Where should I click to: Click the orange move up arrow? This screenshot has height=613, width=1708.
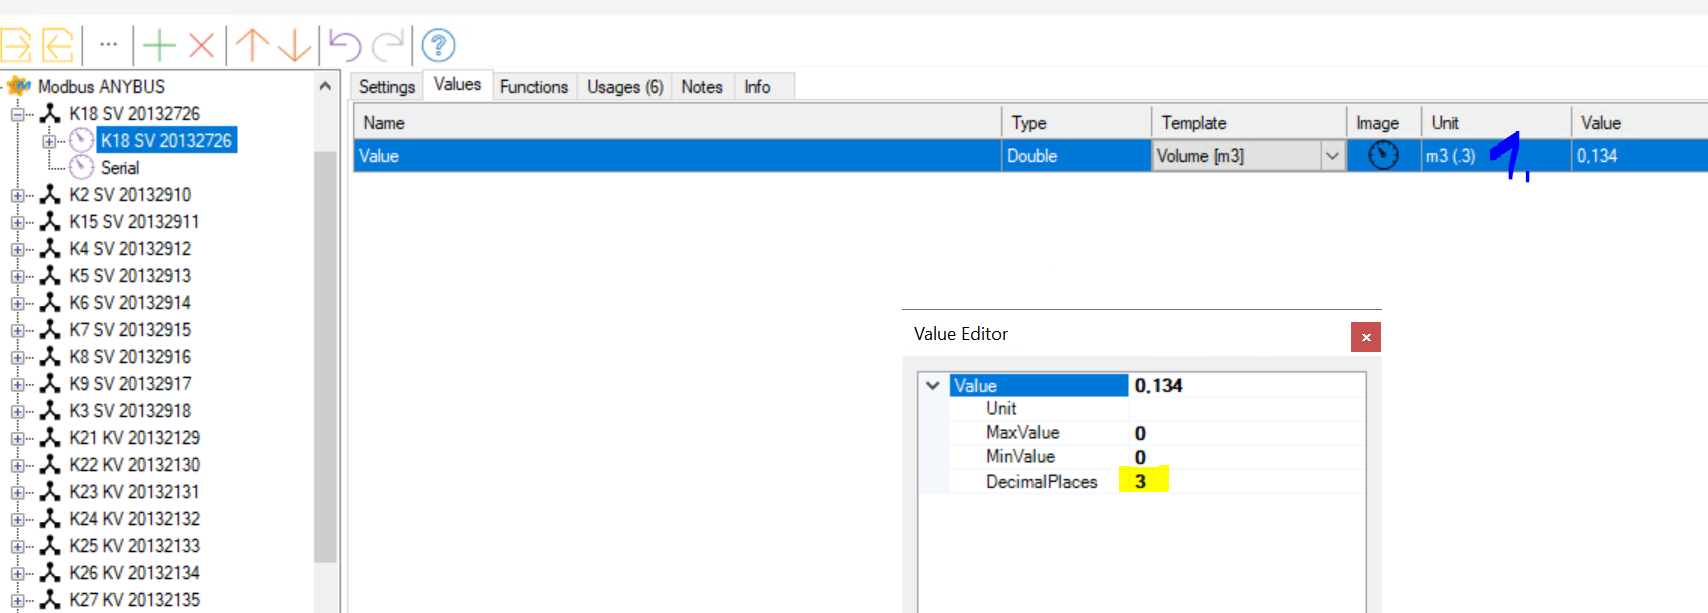[x=253, y=45]
